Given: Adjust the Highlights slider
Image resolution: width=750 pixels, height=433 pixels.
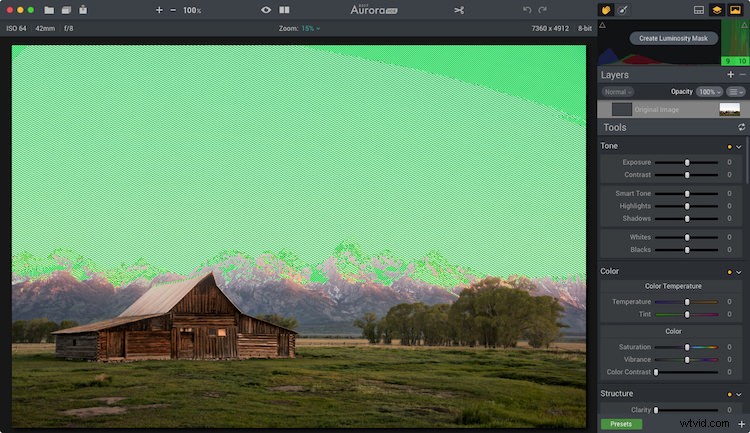Looking at the screenshot, I should point(686,206).
